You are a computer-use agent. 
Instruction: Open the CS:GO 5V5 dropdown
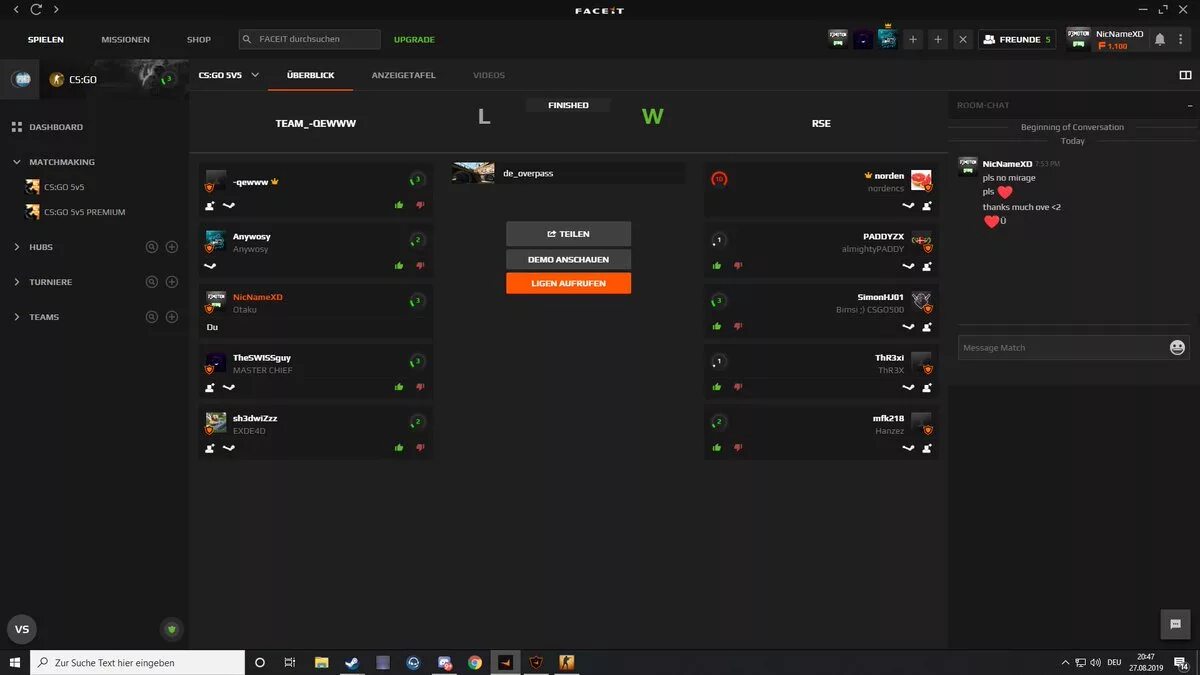(229, 75)
